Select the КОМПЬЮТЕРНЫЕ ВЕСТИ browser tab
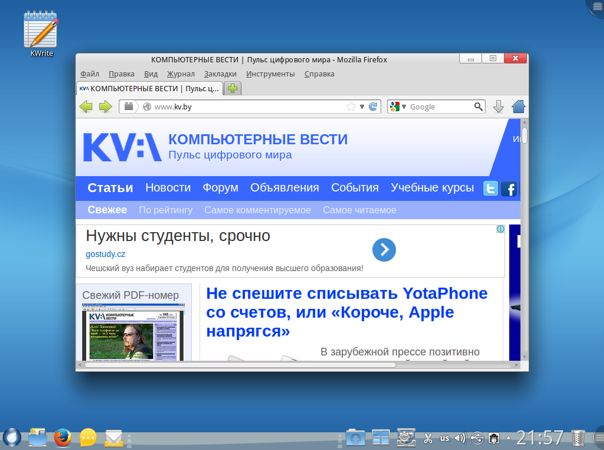The image size is (604, 450). [149, 89]
